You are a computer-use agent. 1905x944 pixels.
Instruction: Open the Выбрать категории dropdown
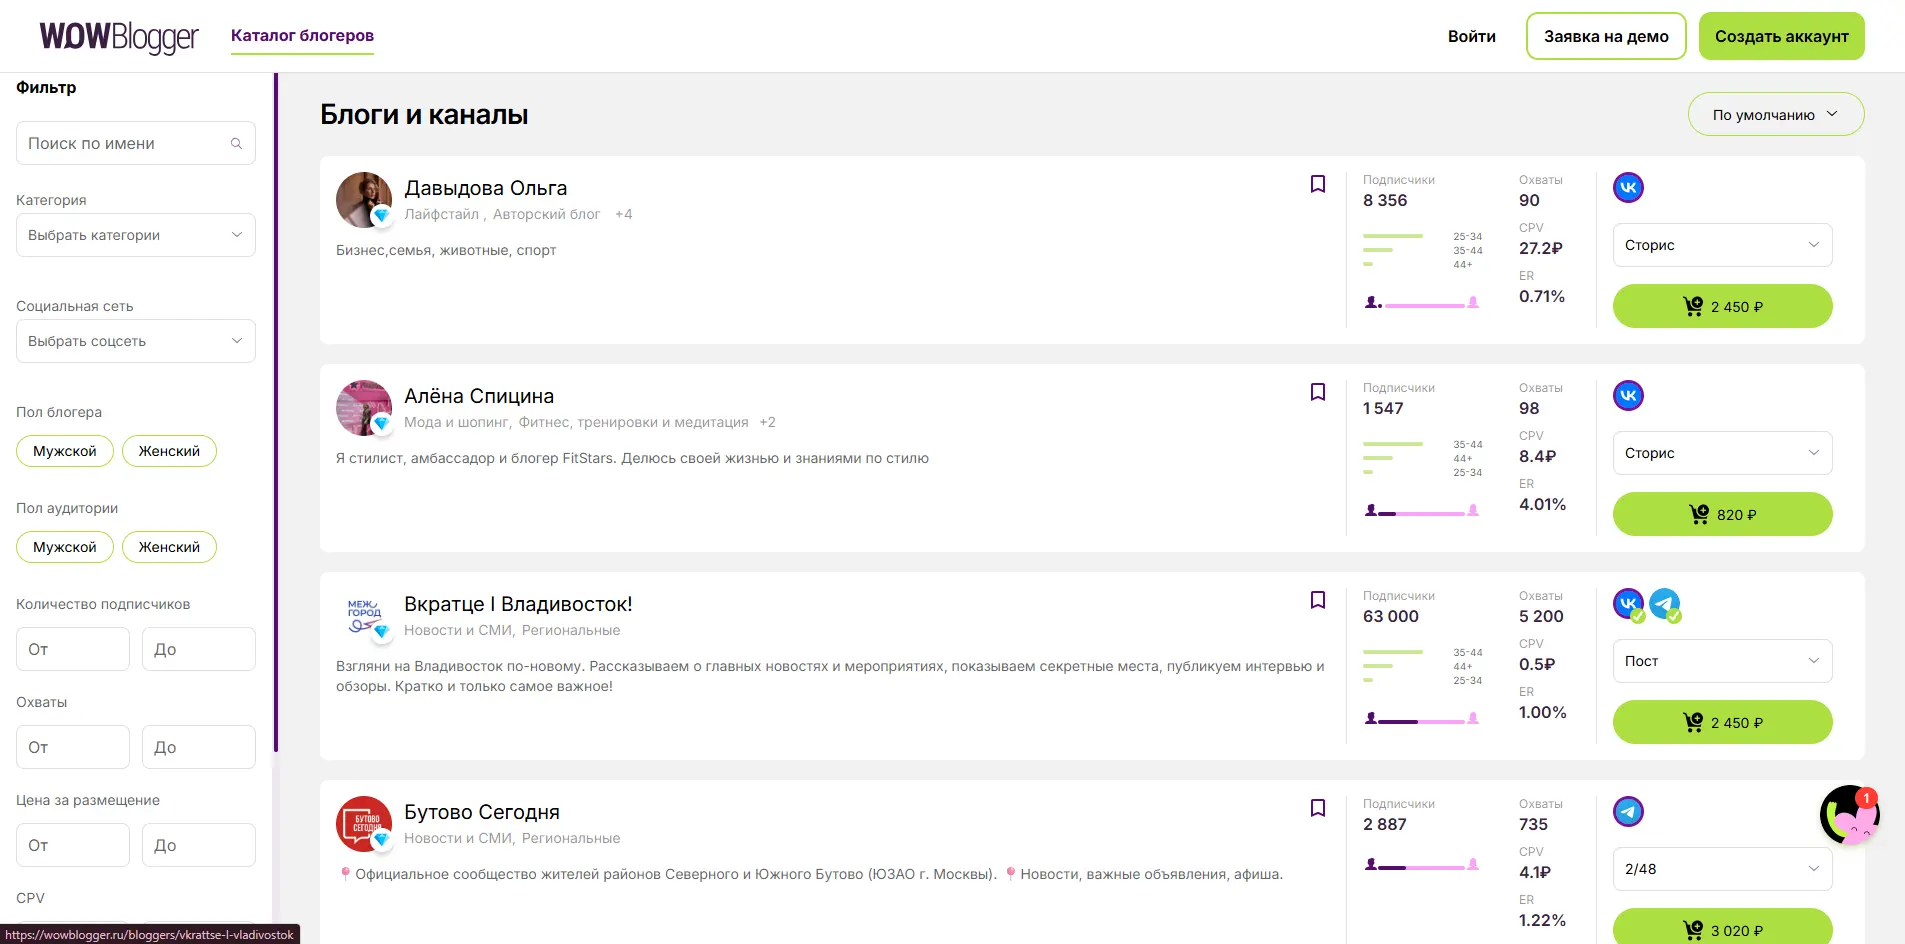pos(136,235)
